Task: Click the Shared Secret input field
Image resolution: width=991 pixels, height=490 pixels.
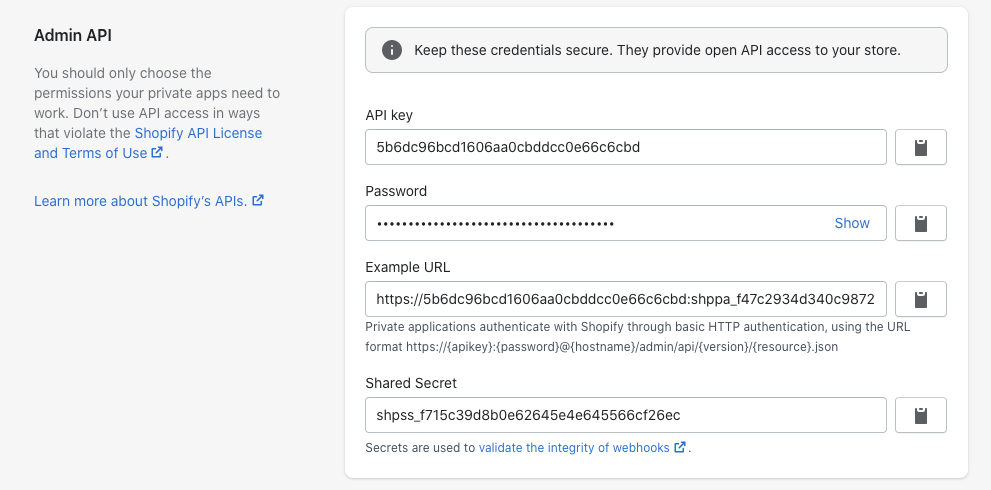Action: coord(626,415)
